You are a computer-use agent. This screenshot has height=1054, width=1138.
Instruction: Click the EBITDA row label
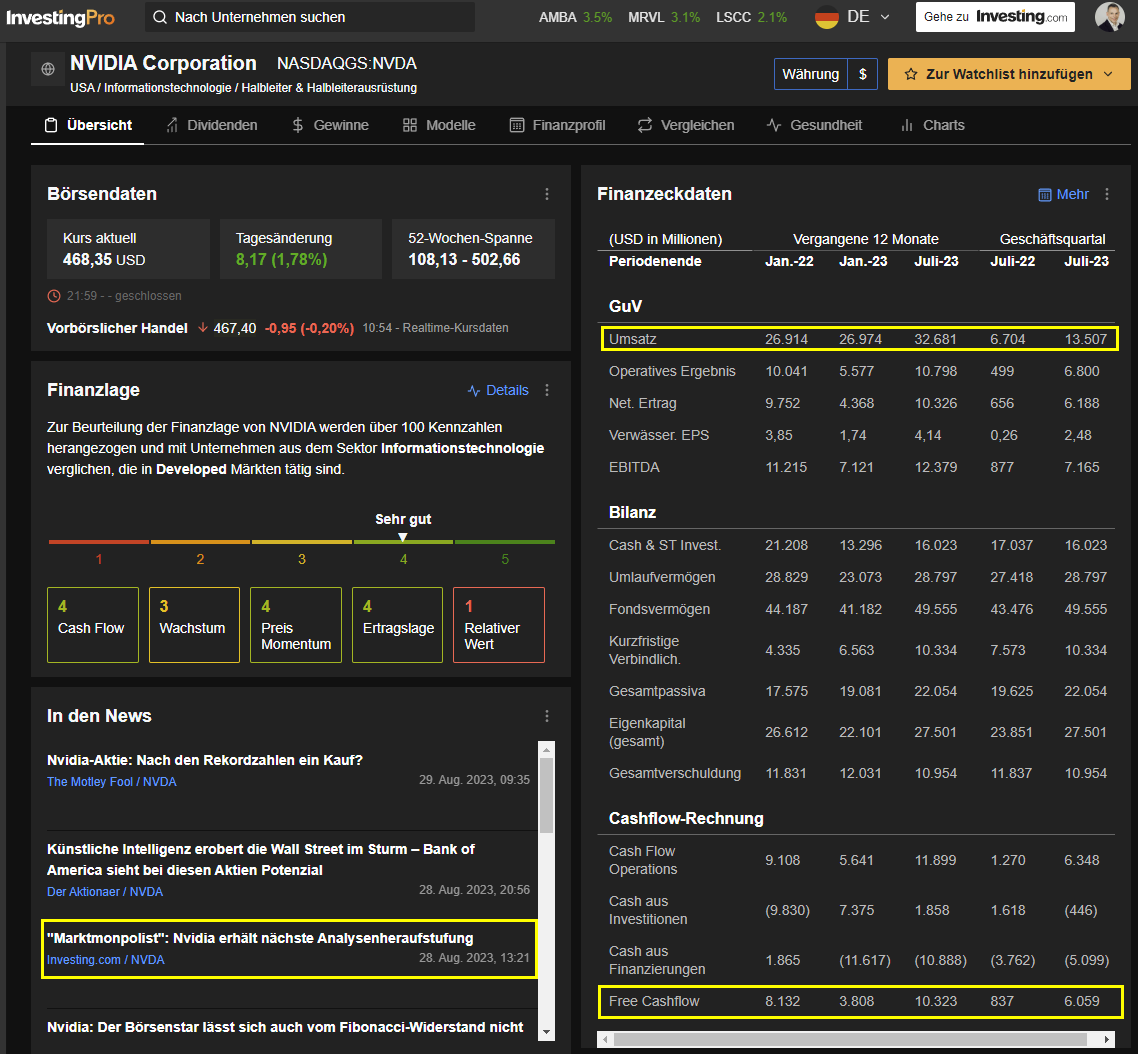point(634,467)
